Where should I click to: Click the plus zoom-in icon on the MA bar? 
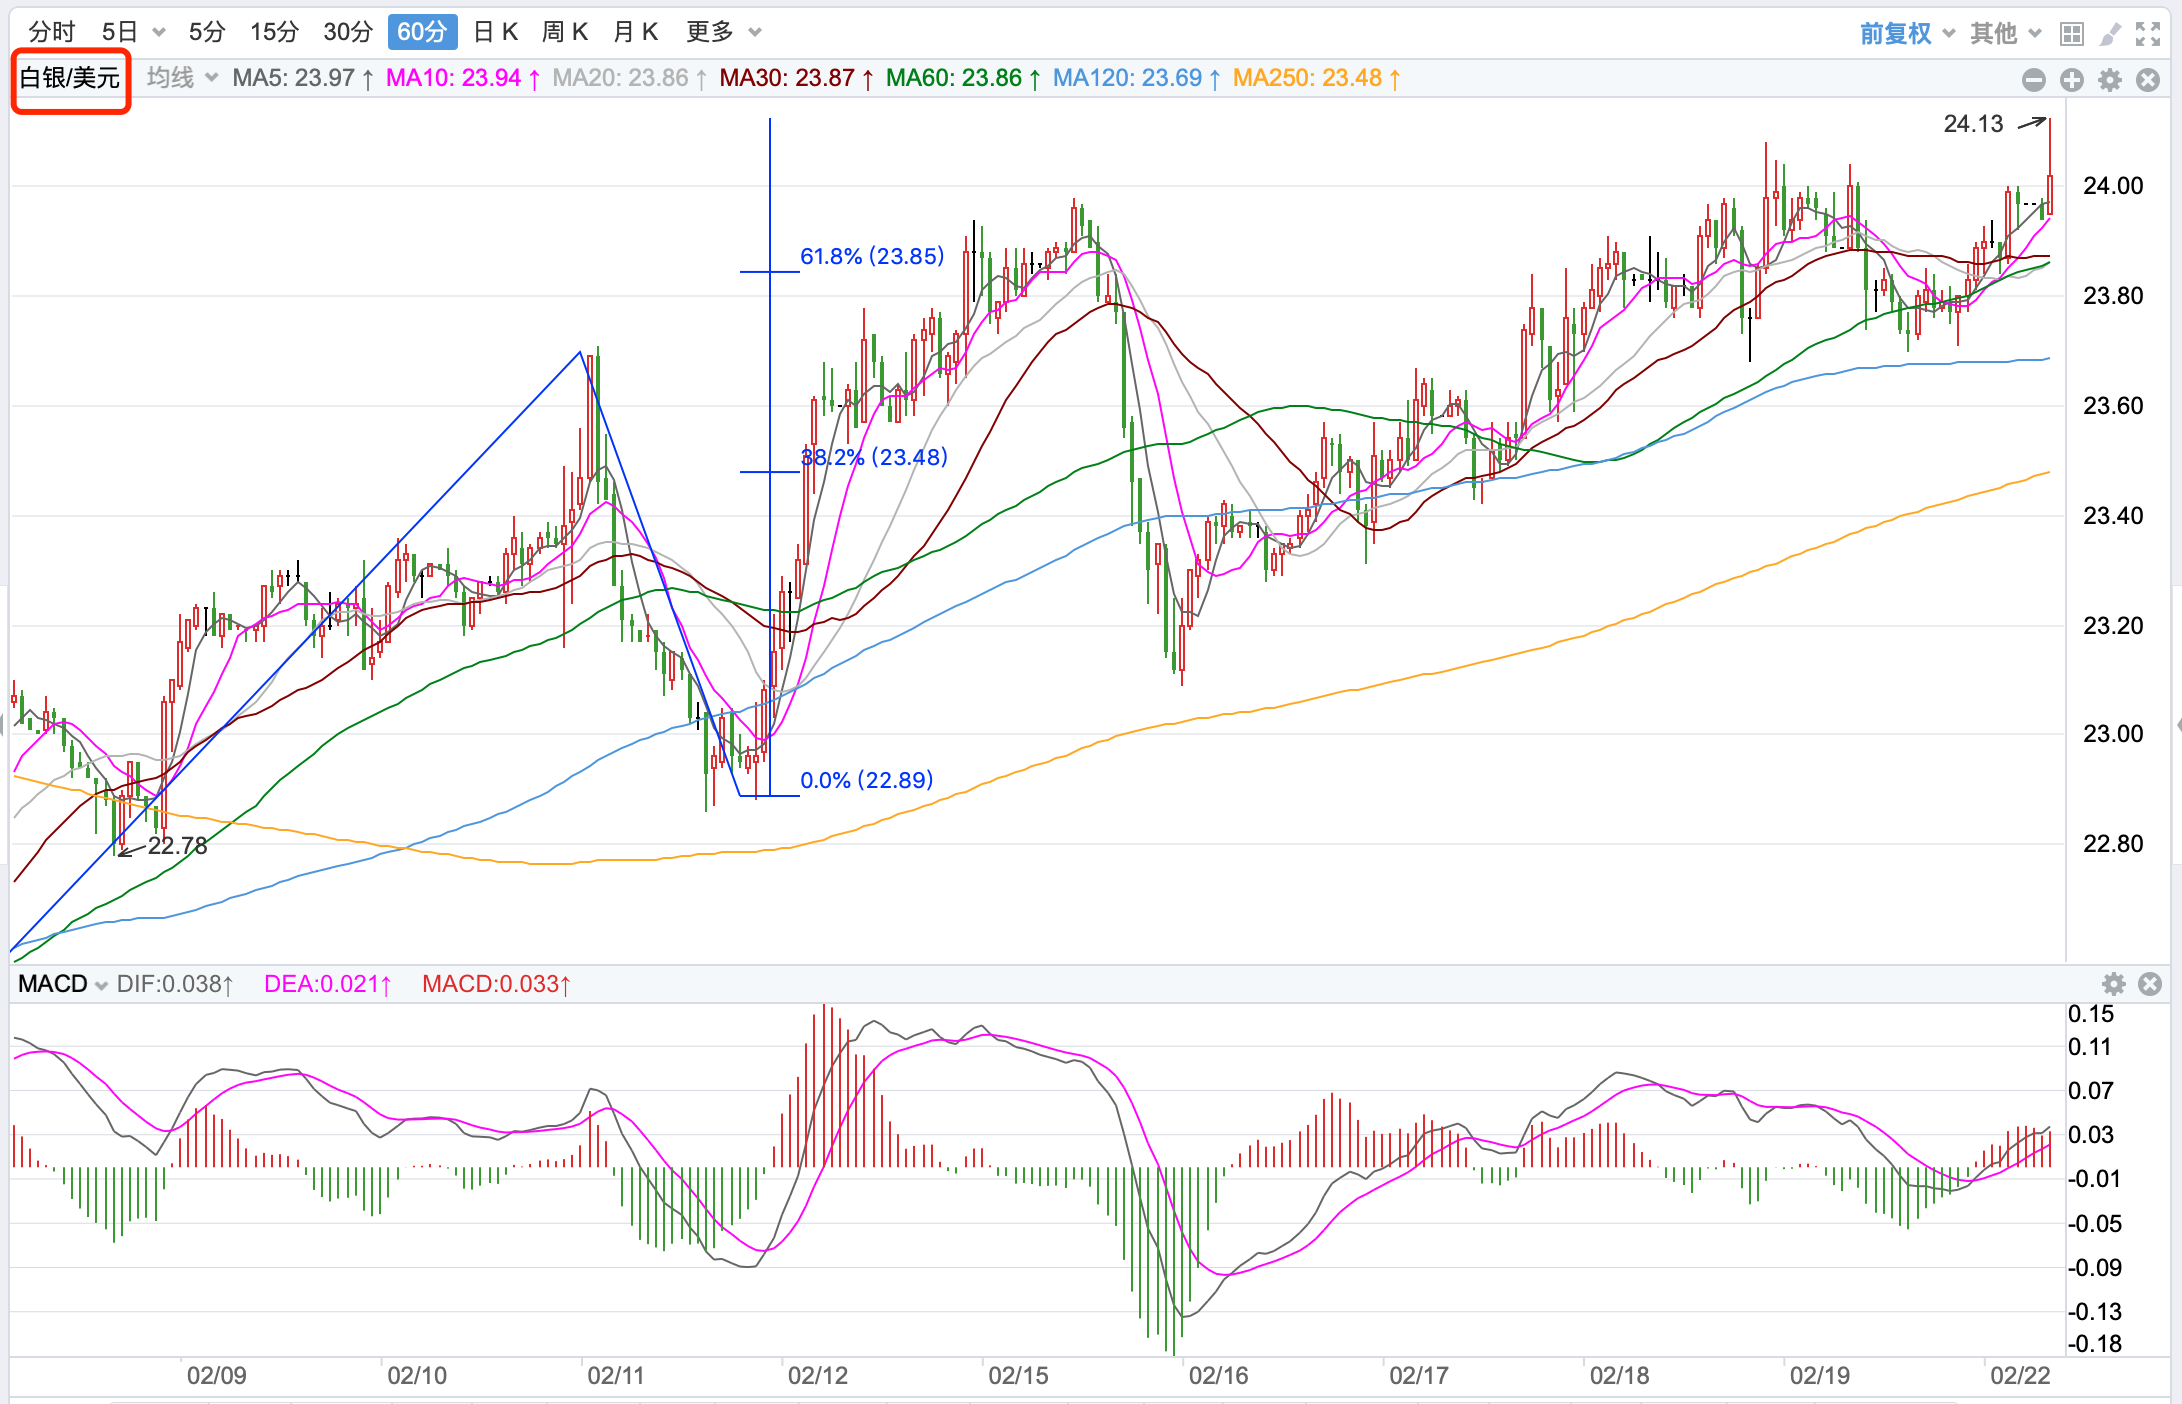(x=2071, y=80)
